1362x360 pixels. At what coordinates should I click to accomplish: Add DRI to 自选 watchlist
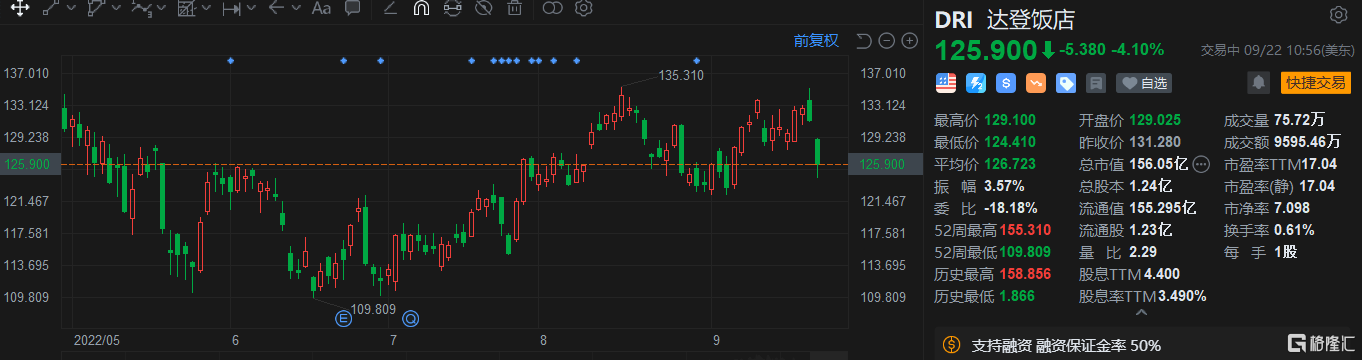coord(1144,83)
